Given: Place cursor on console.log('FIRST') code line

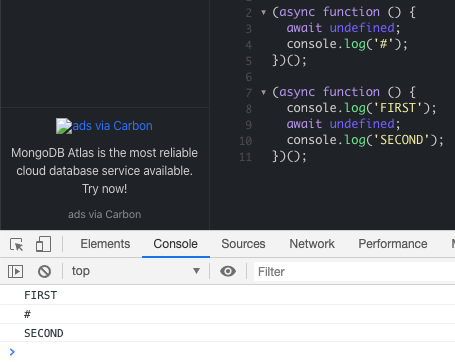Looking at the screenshot, I should click(x=361, y=108).
